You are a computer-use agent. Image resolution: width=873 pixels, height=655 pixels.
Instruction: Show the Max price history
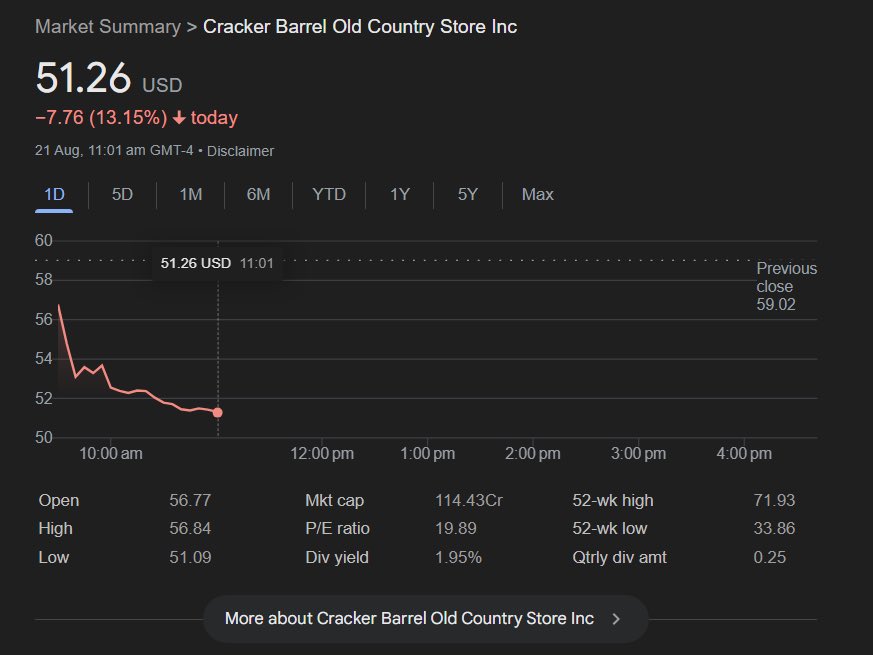pos(537,194)
